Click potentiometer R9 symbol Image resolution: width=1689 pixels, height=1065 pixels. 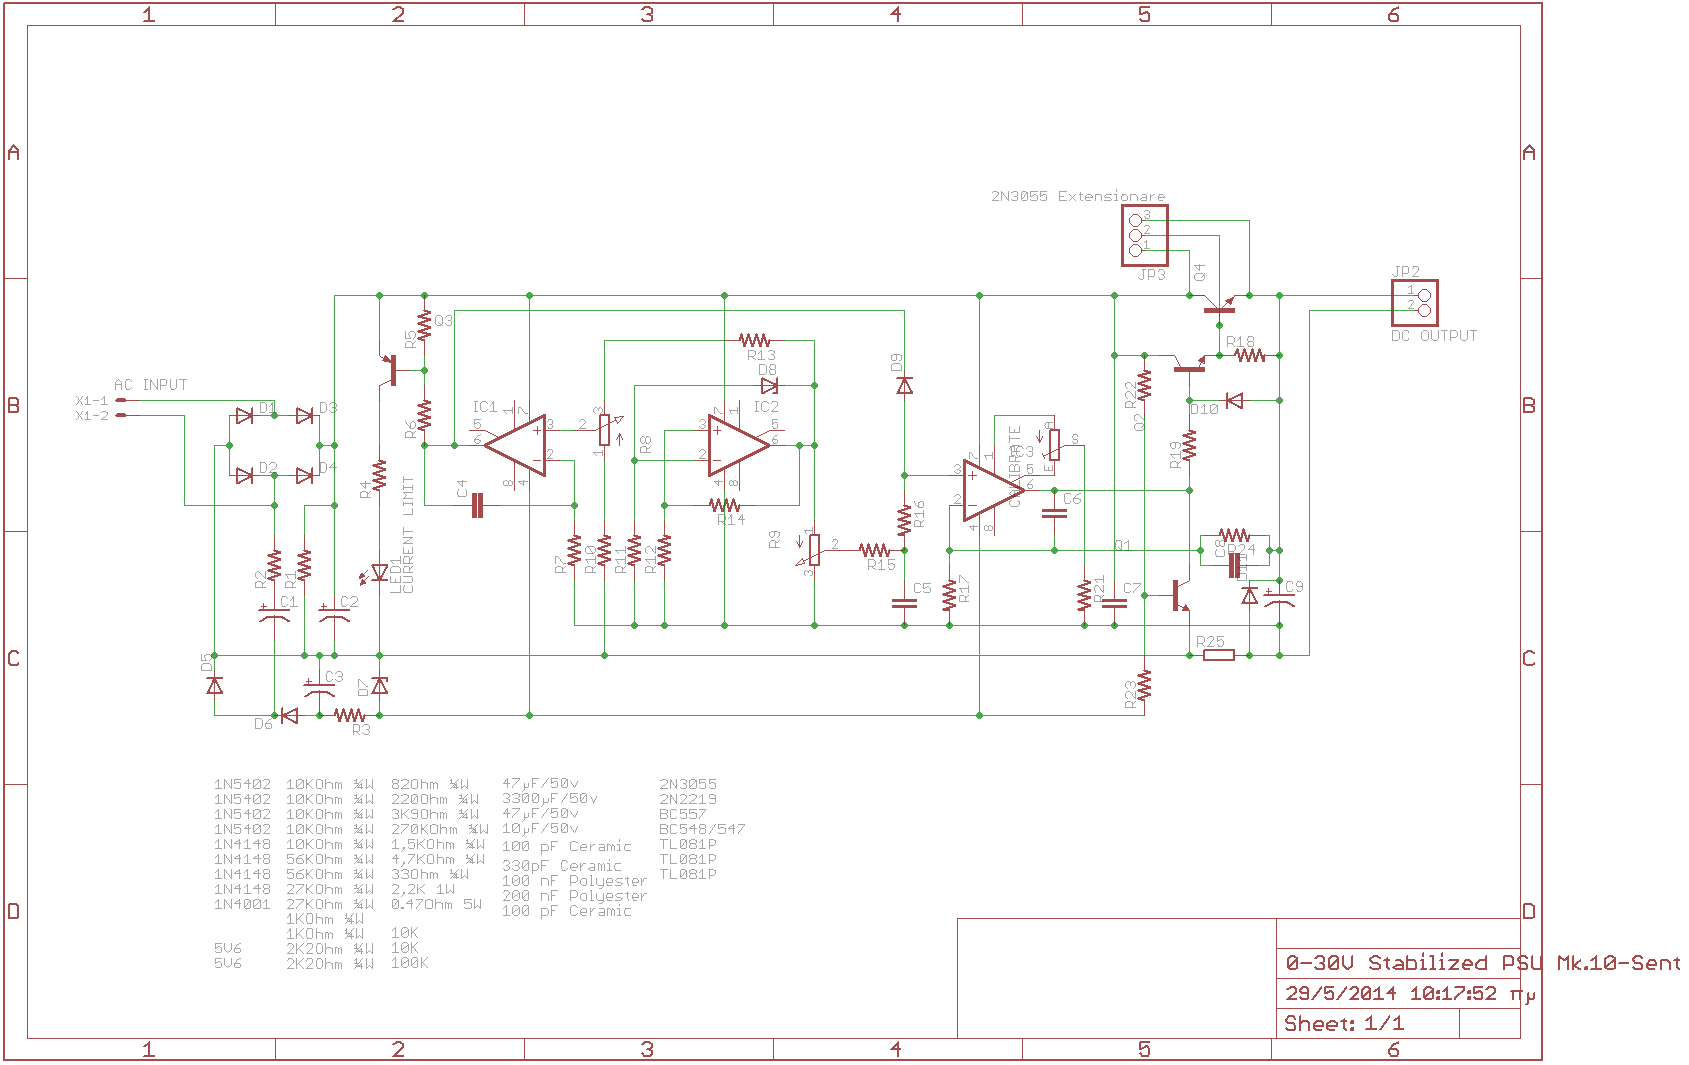[x=814, y=550]
